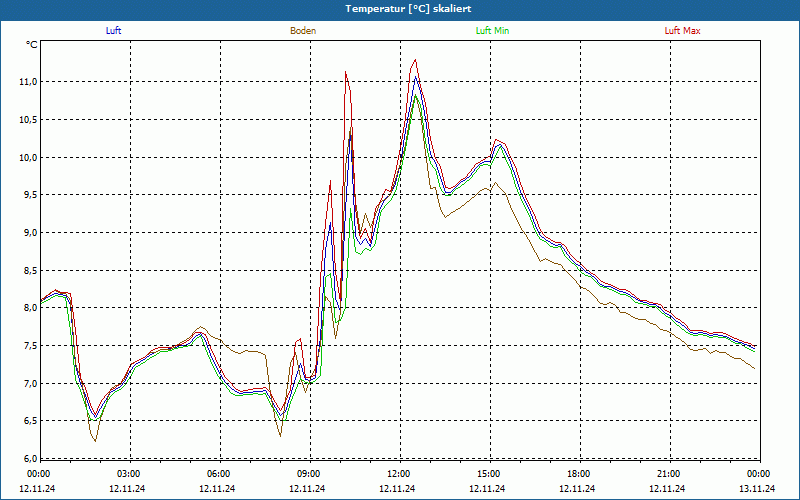Screen dimensions: 800x500
Task: Select the 03:00 time axis label
Action: click(128, 474)
